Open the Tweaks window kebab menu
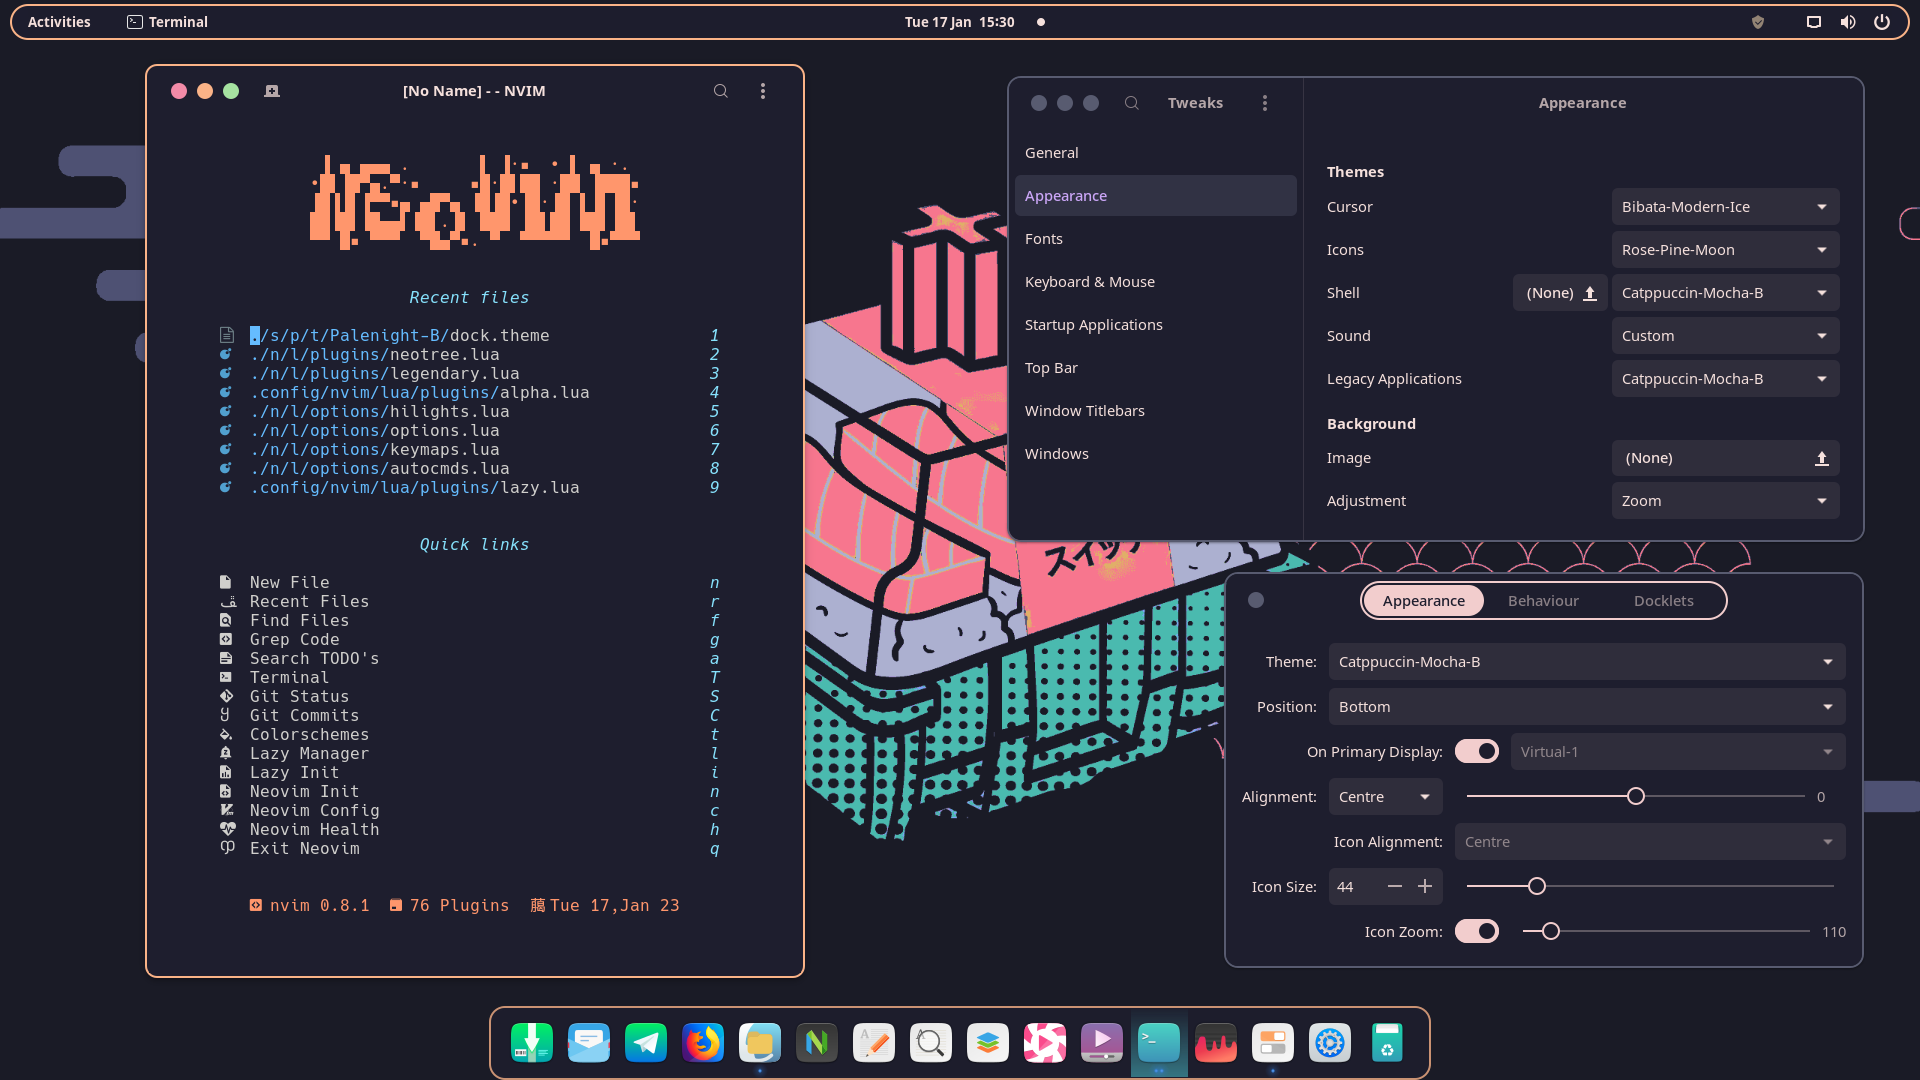 pyautogui.click(x=1265, y=103)
